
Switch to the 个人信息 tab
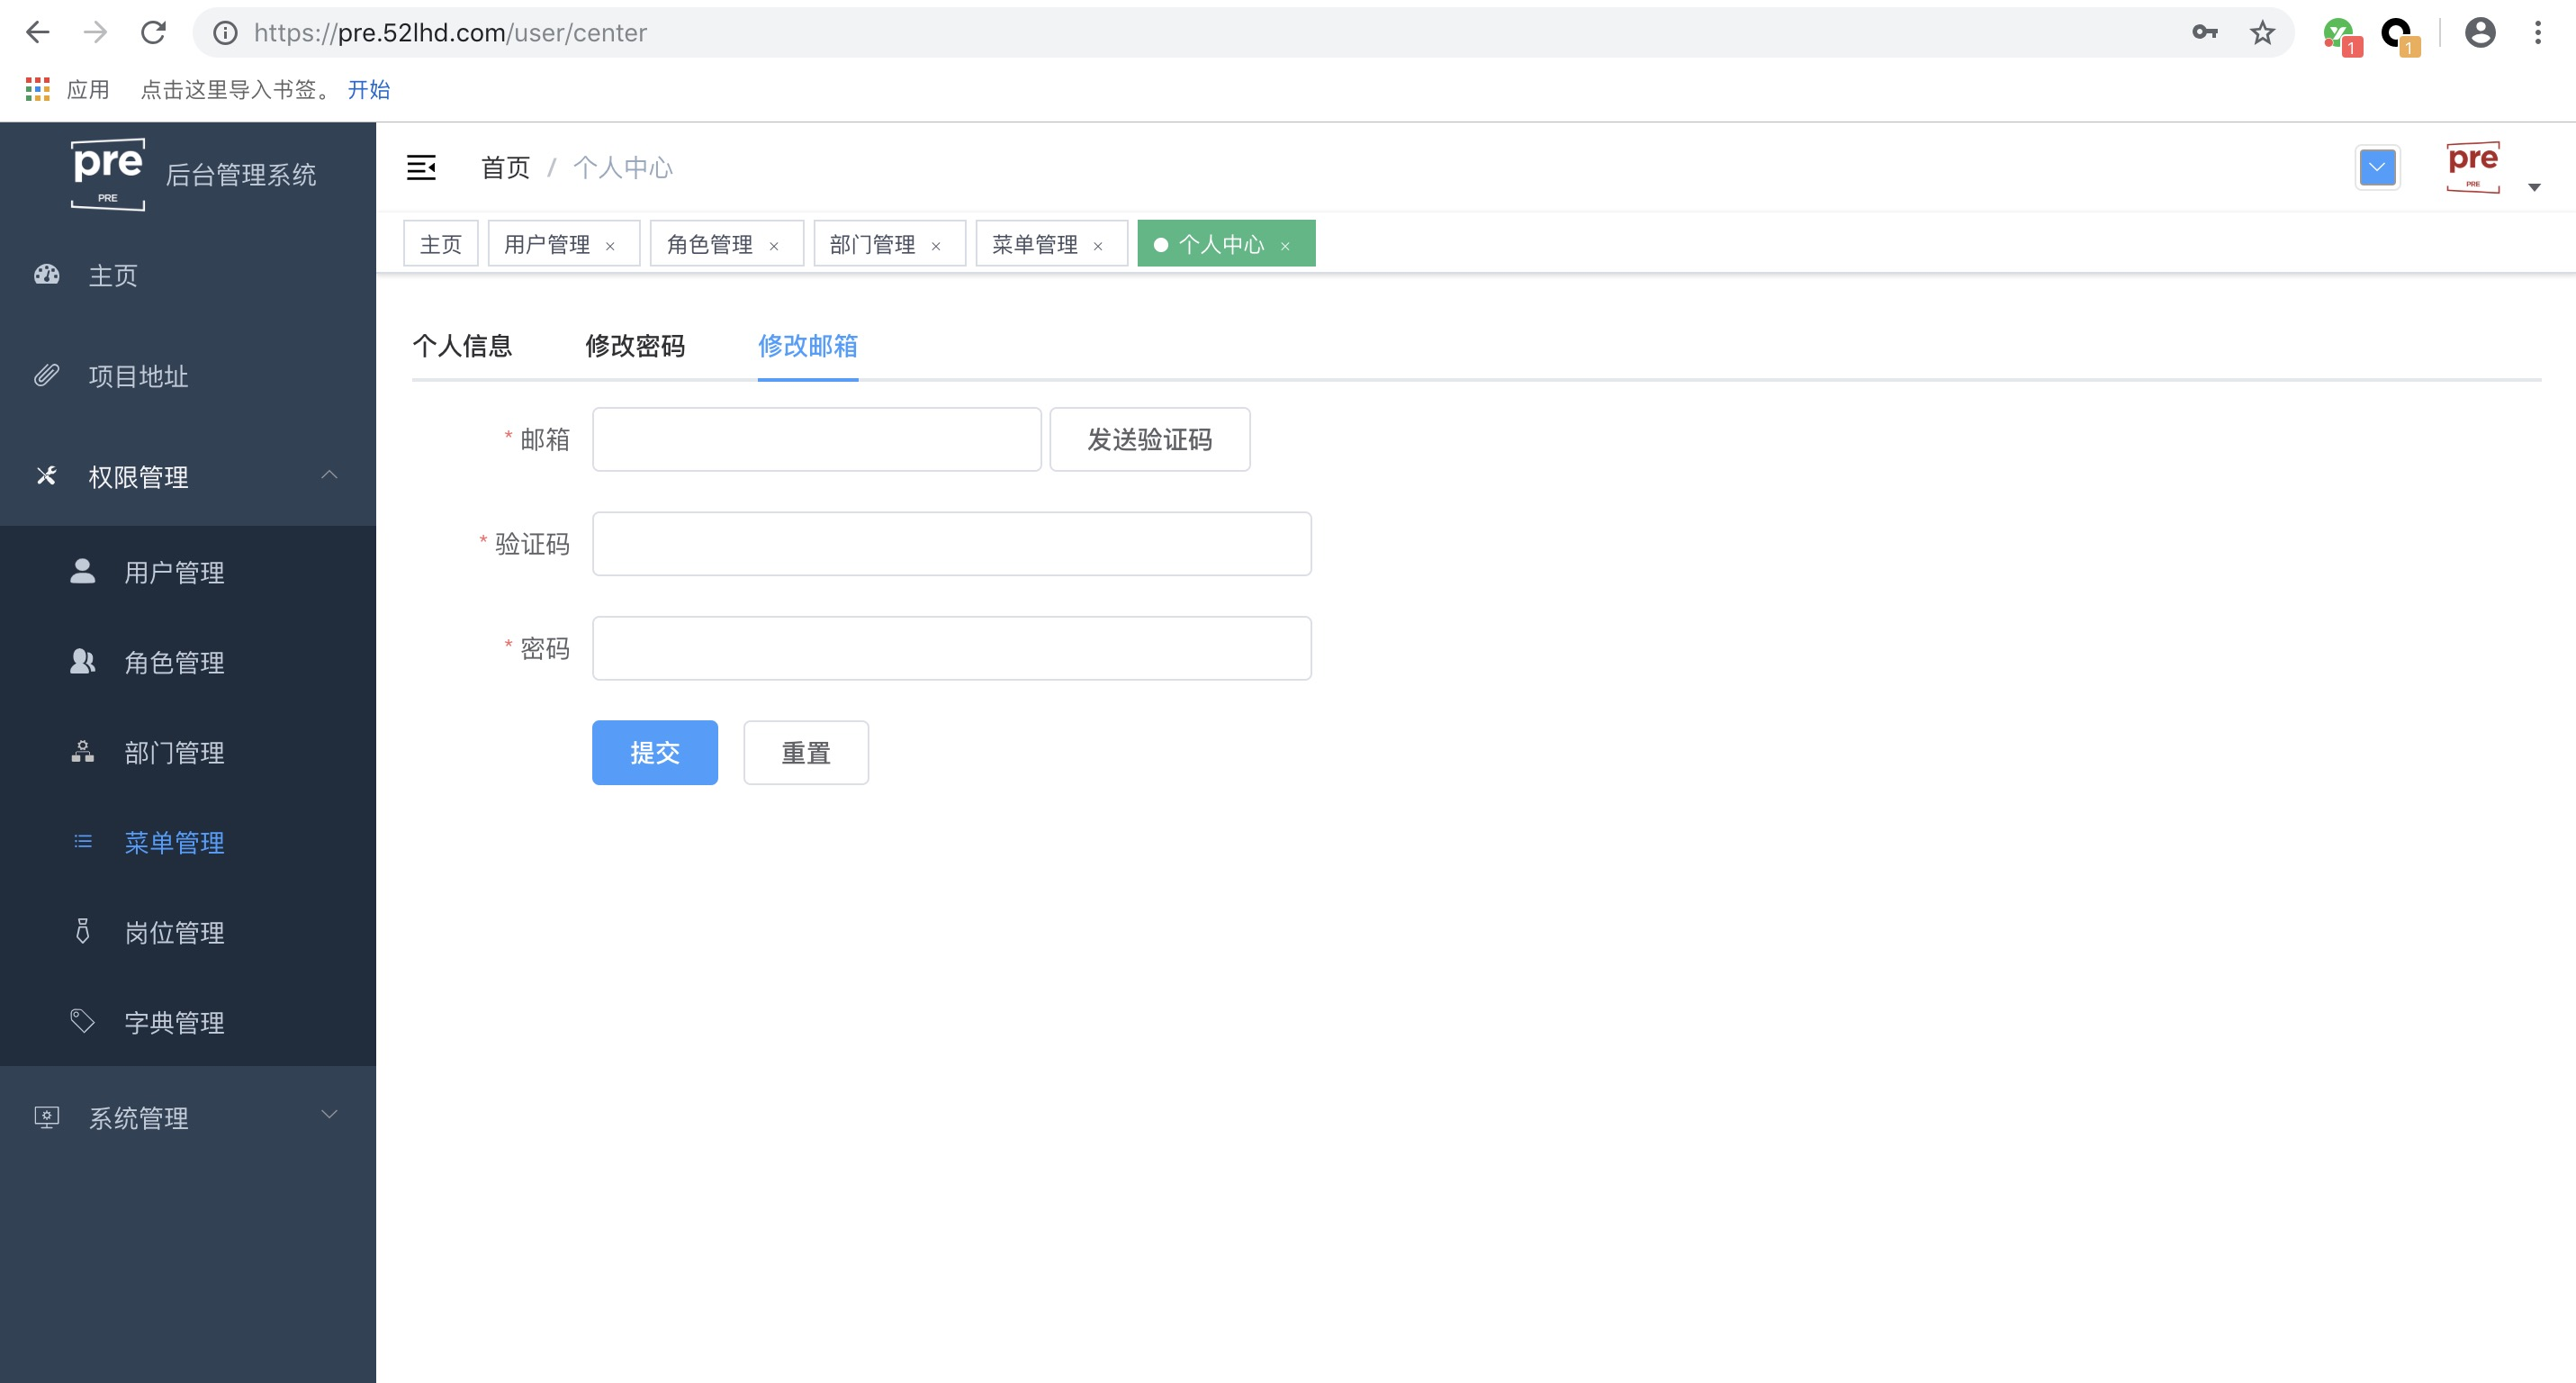(x=462, y=346)
